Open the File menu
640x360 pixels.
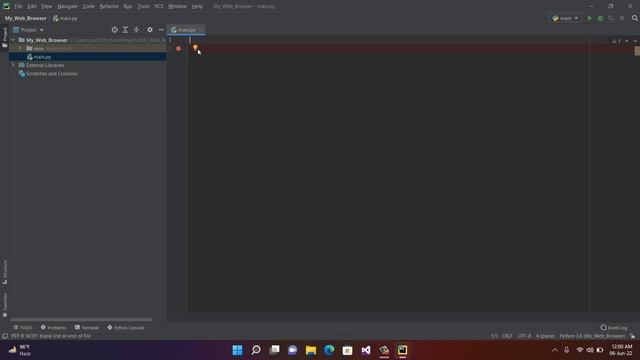[x=18, y=7]
